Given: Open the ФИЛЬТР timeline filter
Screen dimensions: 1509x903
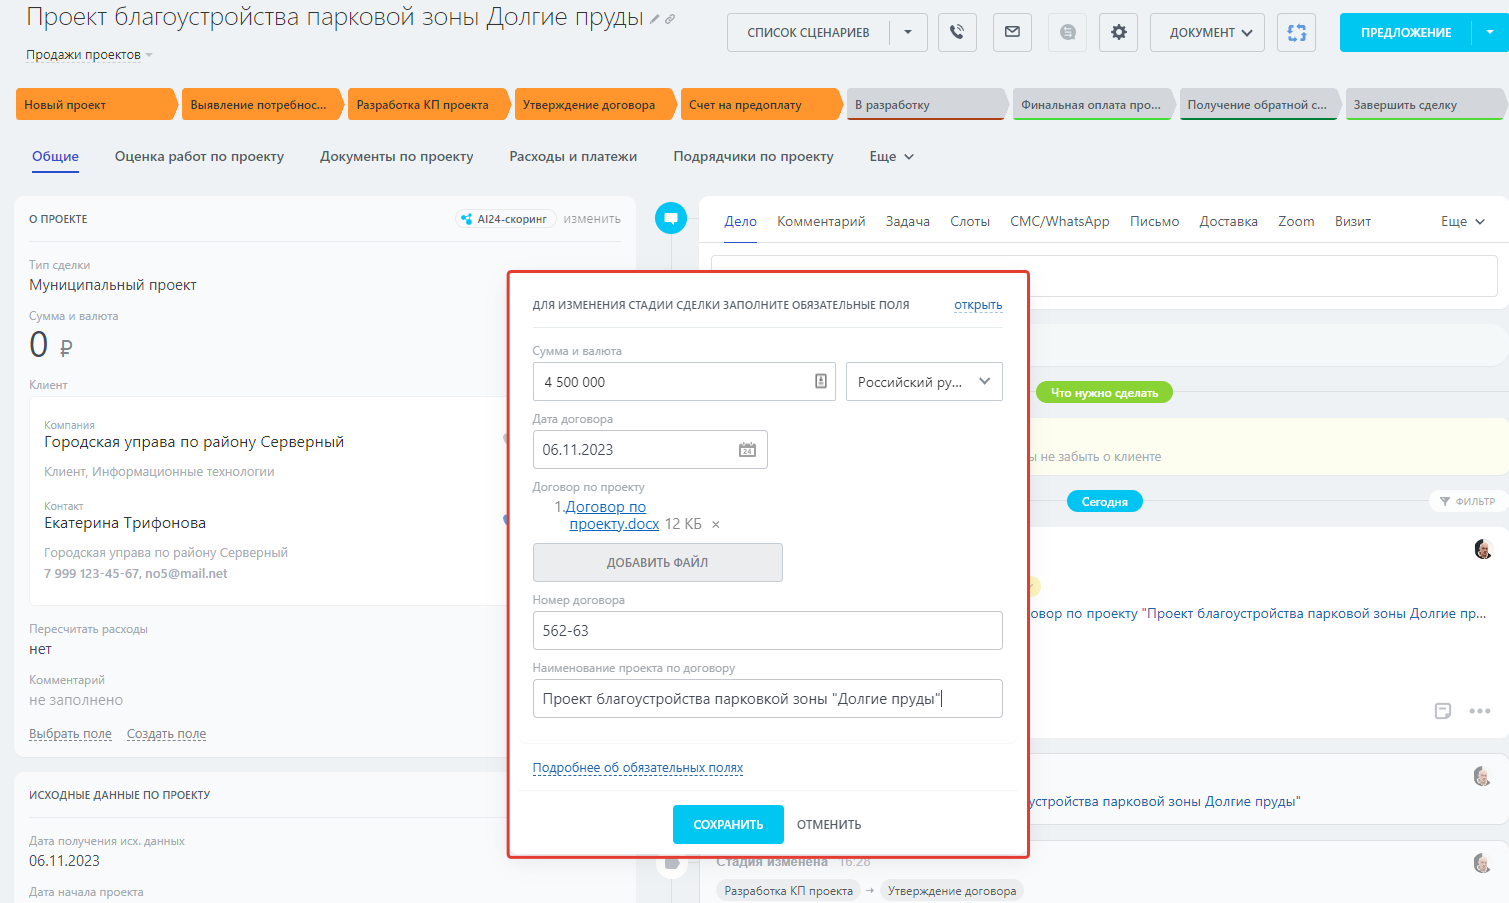Looking at the screenshot, I should (1467, 501).
